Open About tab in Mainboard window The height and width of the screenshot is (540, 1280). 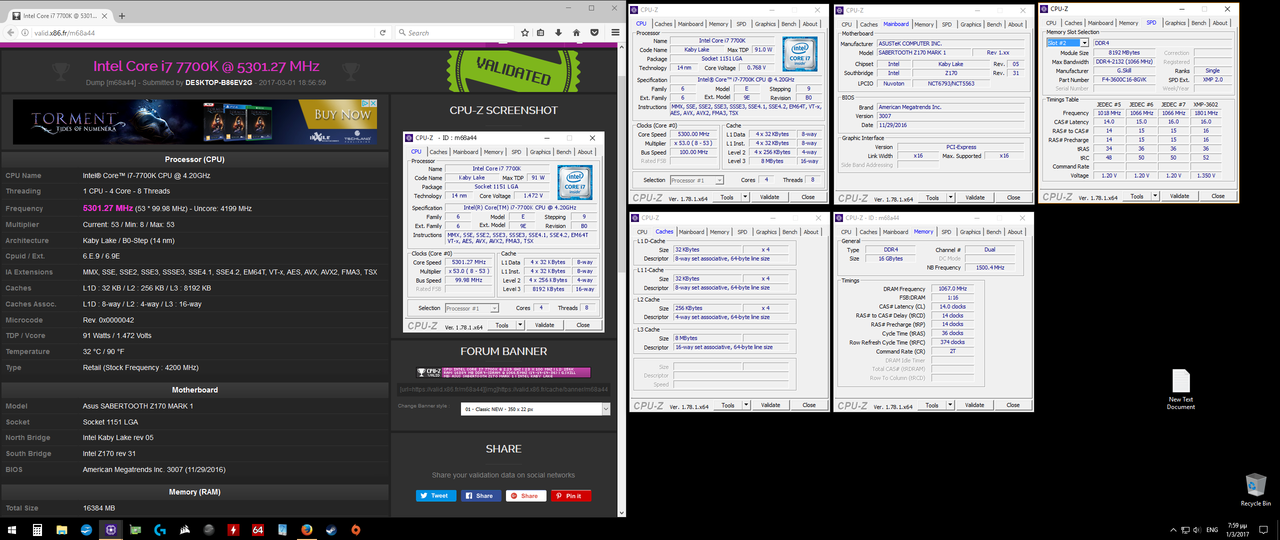[1015, 24]
